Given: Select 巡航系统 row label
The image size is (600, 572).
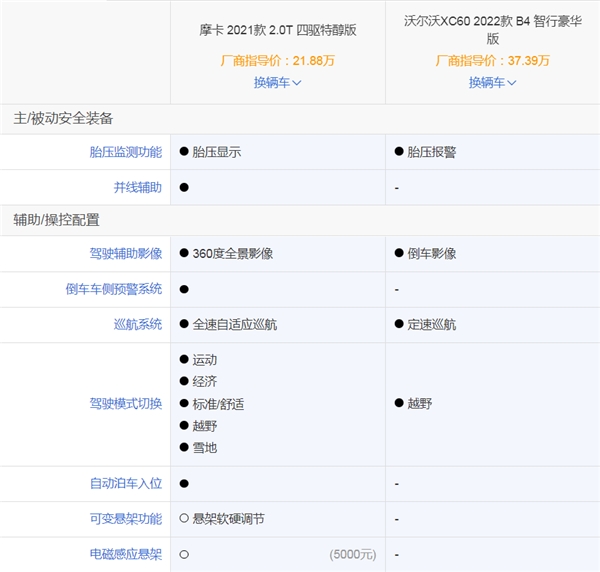Looking at the screenshot, I should tap(137, 324).
